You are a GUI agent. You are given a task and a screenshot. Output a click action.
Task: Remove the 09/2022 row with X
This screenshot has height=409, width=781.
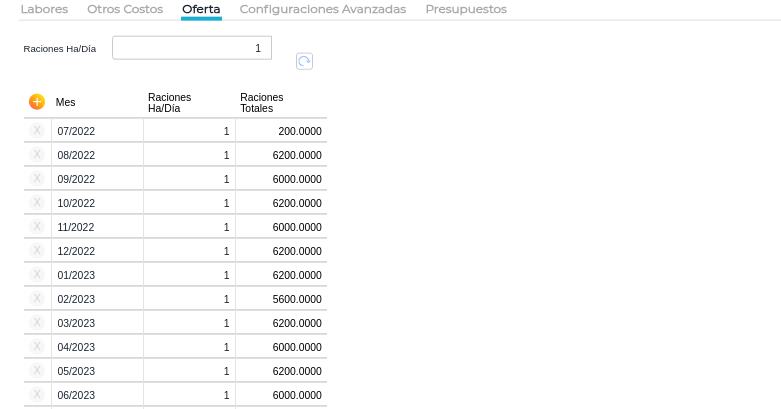click(x=37, y=178)
